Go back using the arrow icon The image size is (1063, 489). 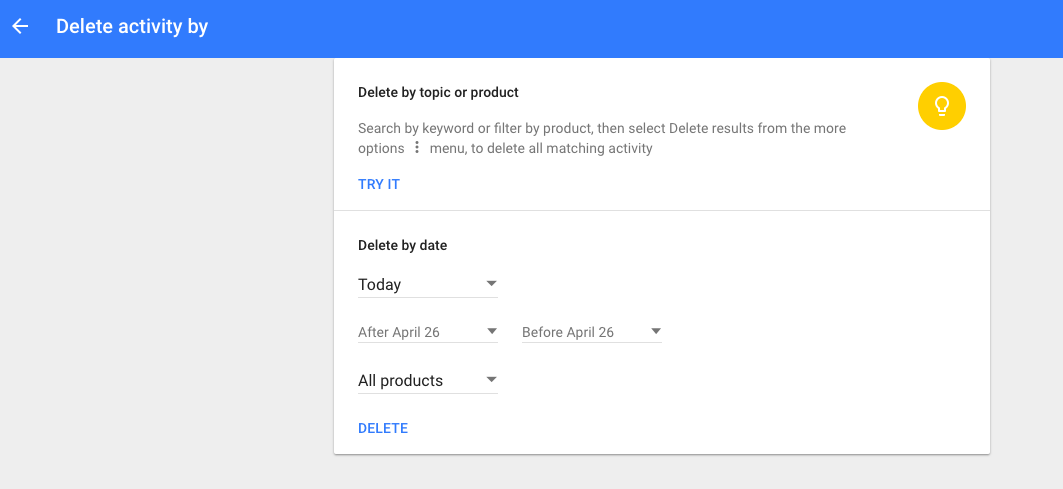[x=20, y=26]
